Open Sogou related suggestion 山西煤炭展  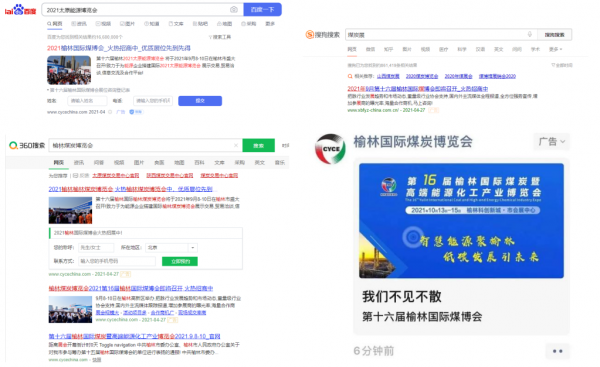click(388, 77)
